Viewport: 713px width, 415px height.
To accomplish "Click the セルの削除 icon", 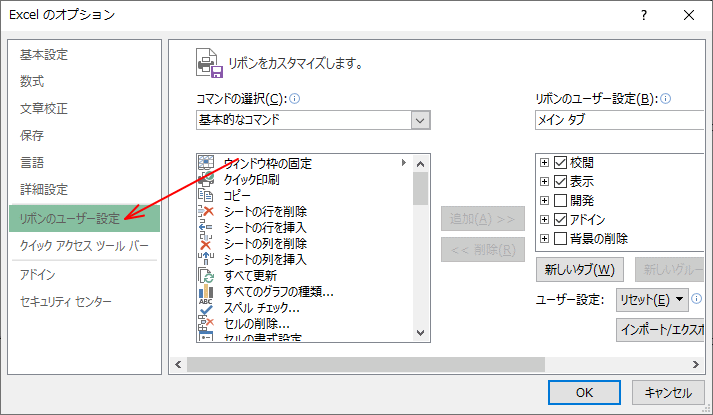I will 206,324.
